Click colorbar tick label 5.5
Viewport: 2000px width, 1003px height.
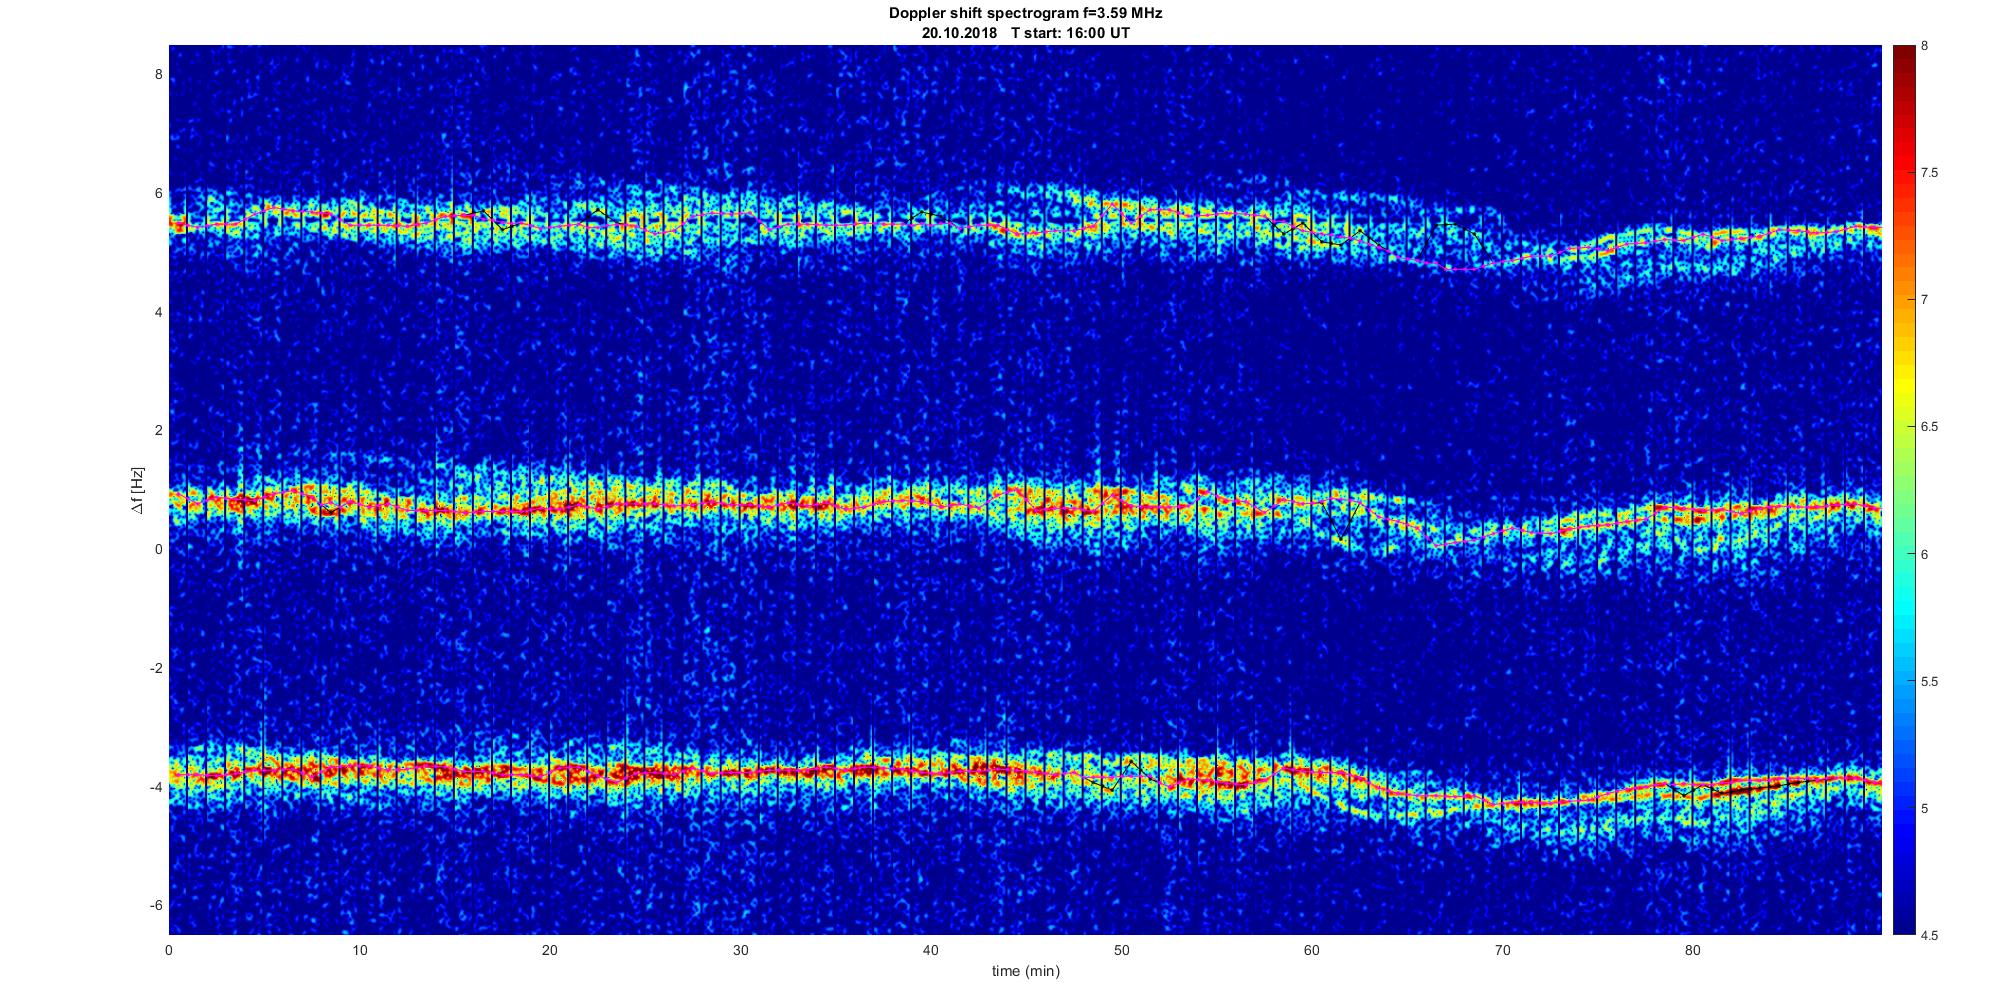click(x=1929, y=682)
